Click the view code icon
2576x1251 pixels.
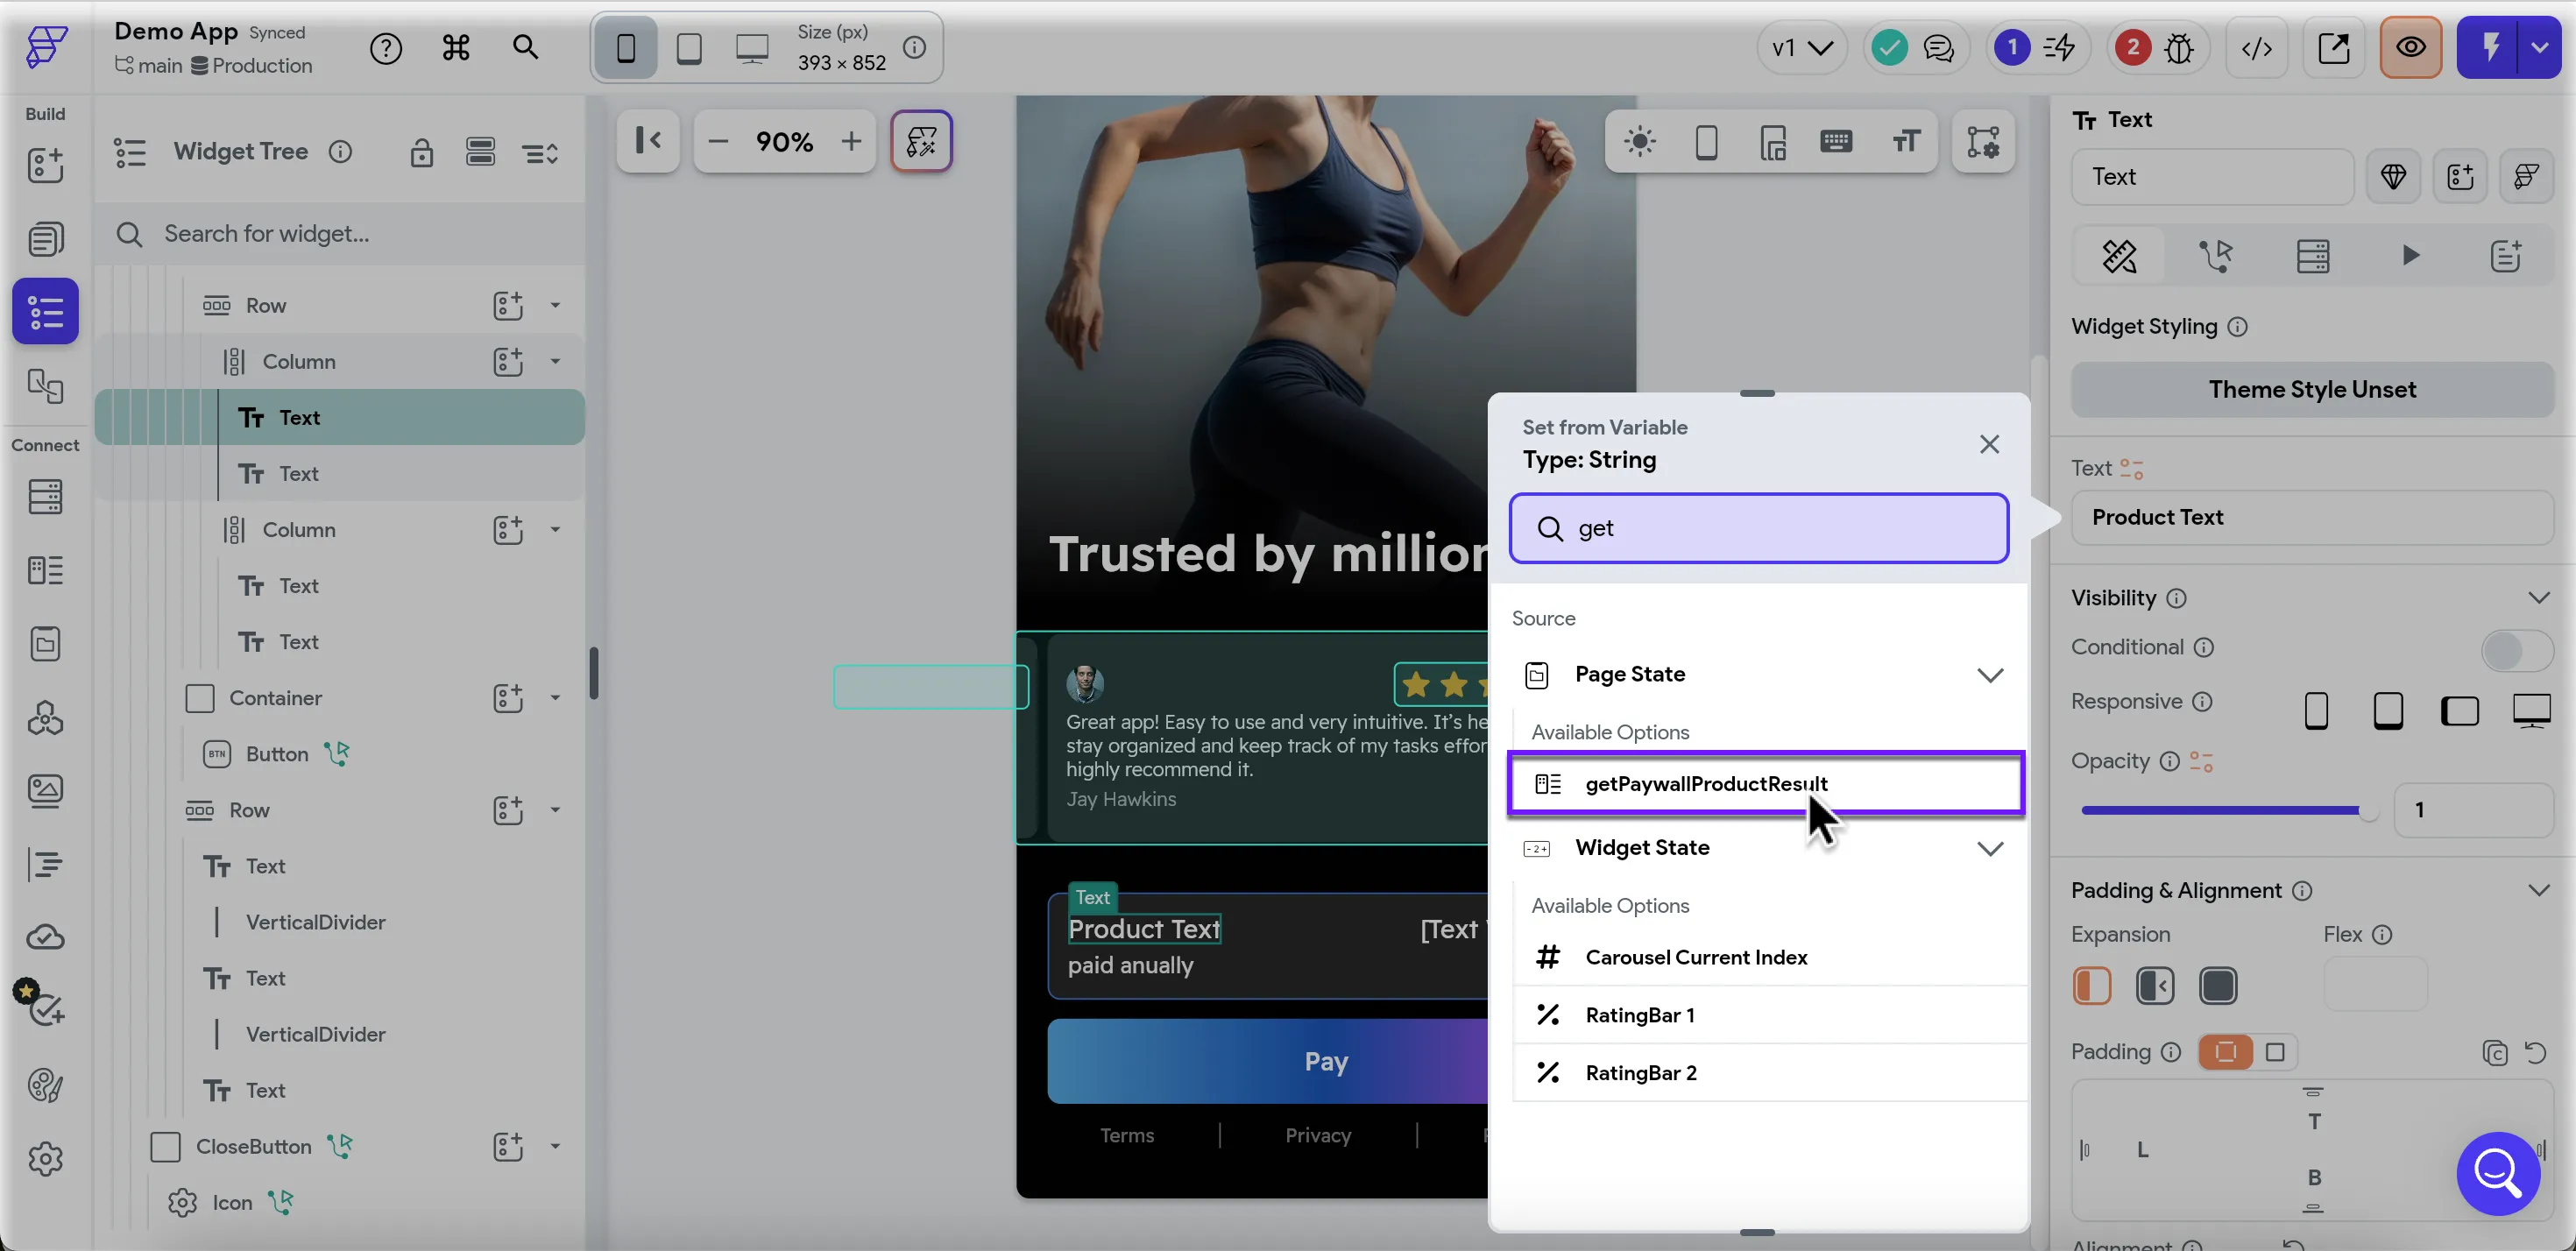click(2256, 47)
